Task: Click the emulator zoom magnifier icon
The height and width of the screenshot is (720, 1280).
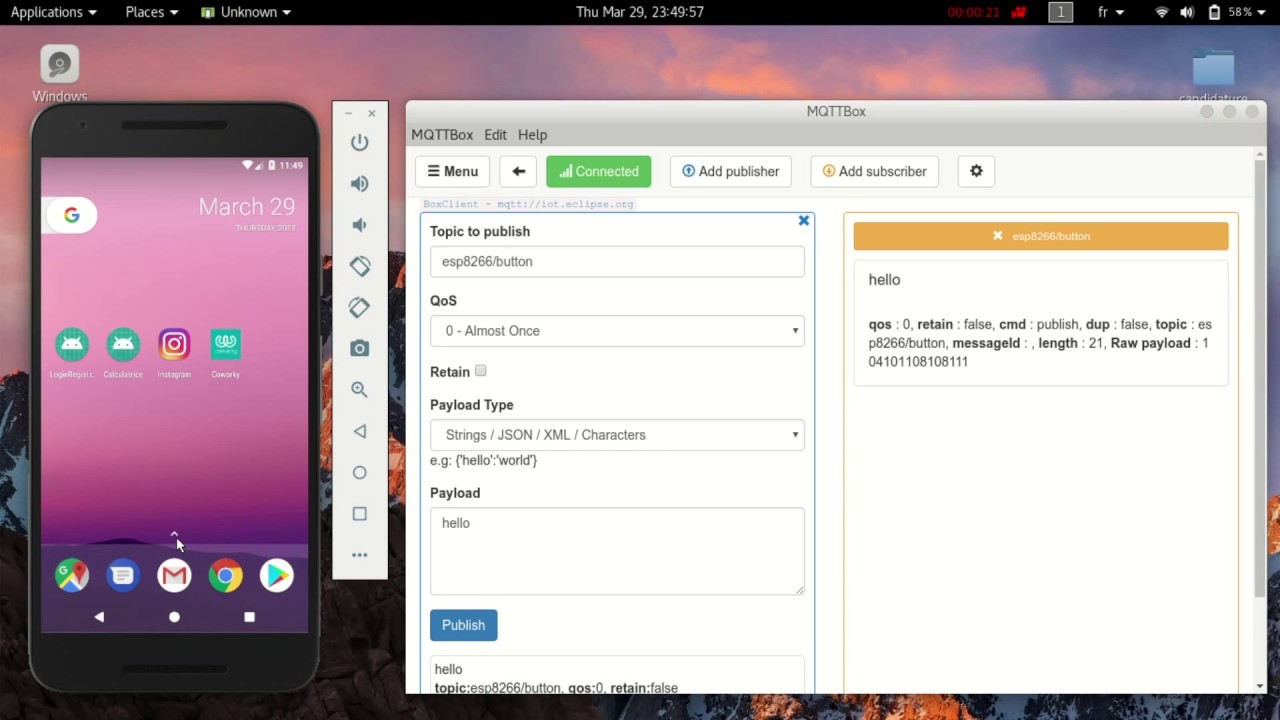Action: (x=360, y=390)
